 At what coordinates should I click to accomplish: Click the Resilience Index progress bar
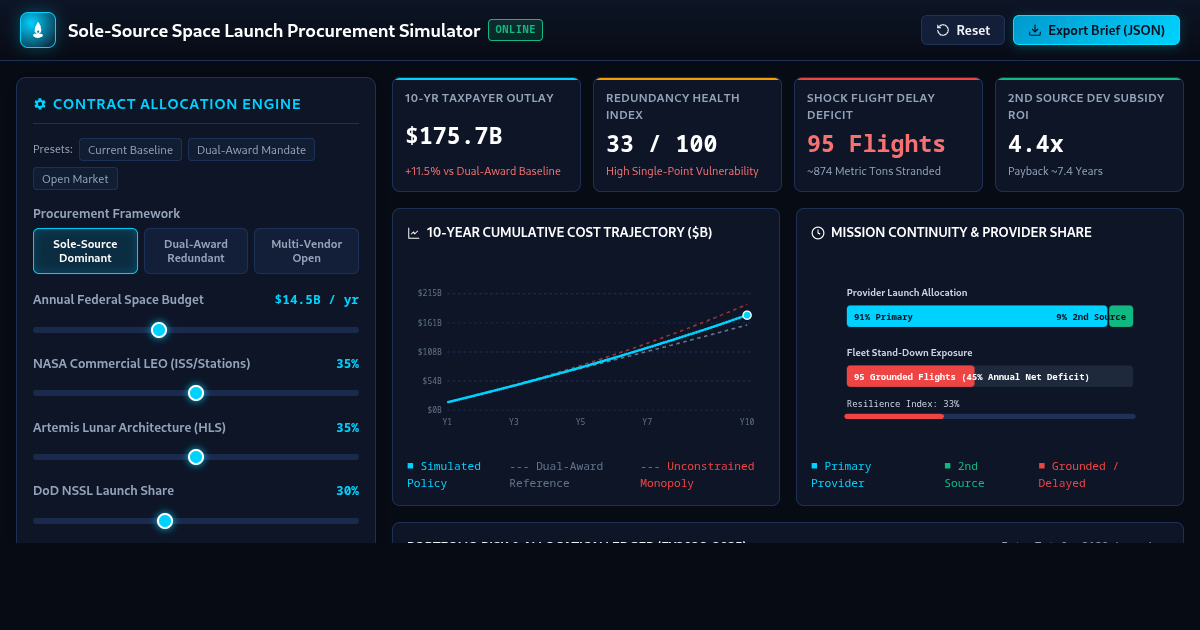pyautogui.click(x=991, y=416)
